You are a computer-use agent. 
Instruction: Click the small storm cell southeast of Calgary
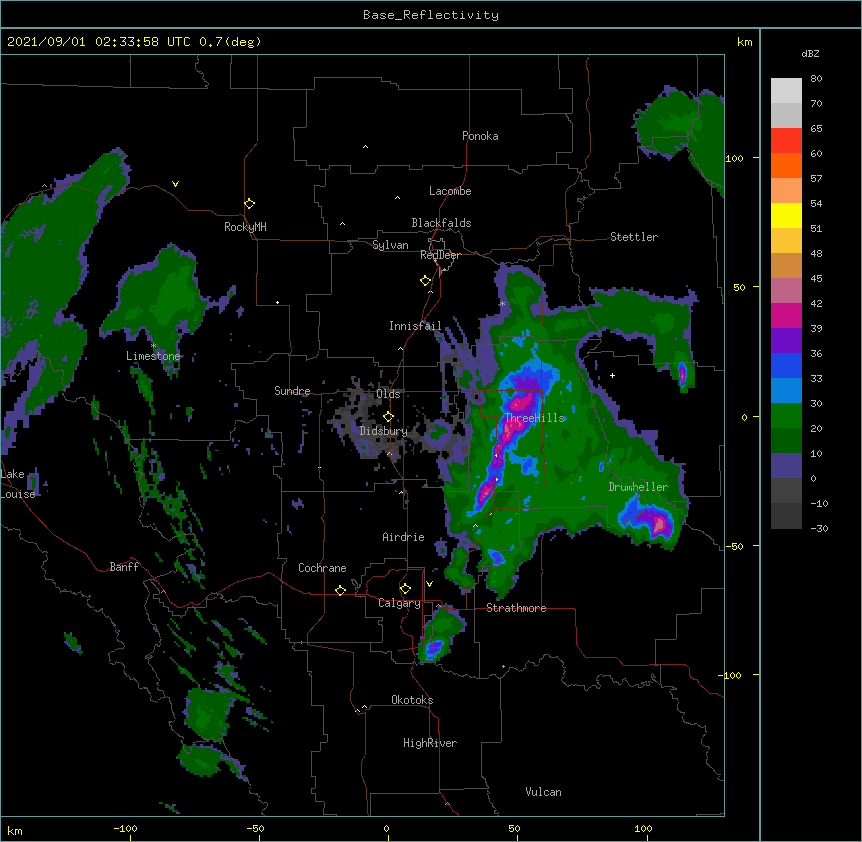(434, 649)
